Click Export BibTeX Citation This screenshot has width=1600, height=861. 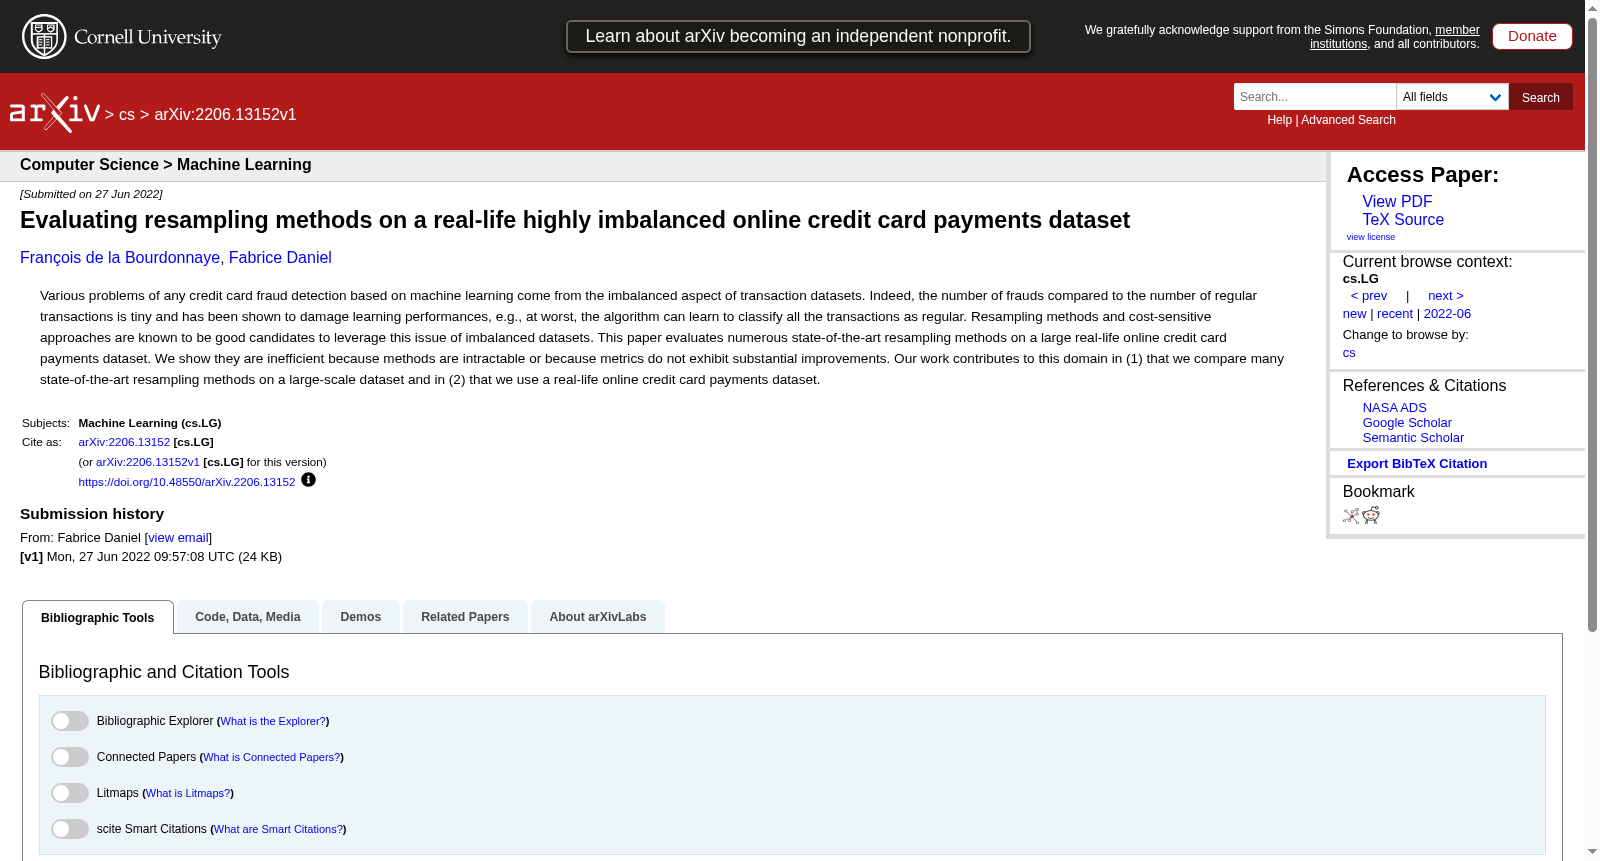1417,463
